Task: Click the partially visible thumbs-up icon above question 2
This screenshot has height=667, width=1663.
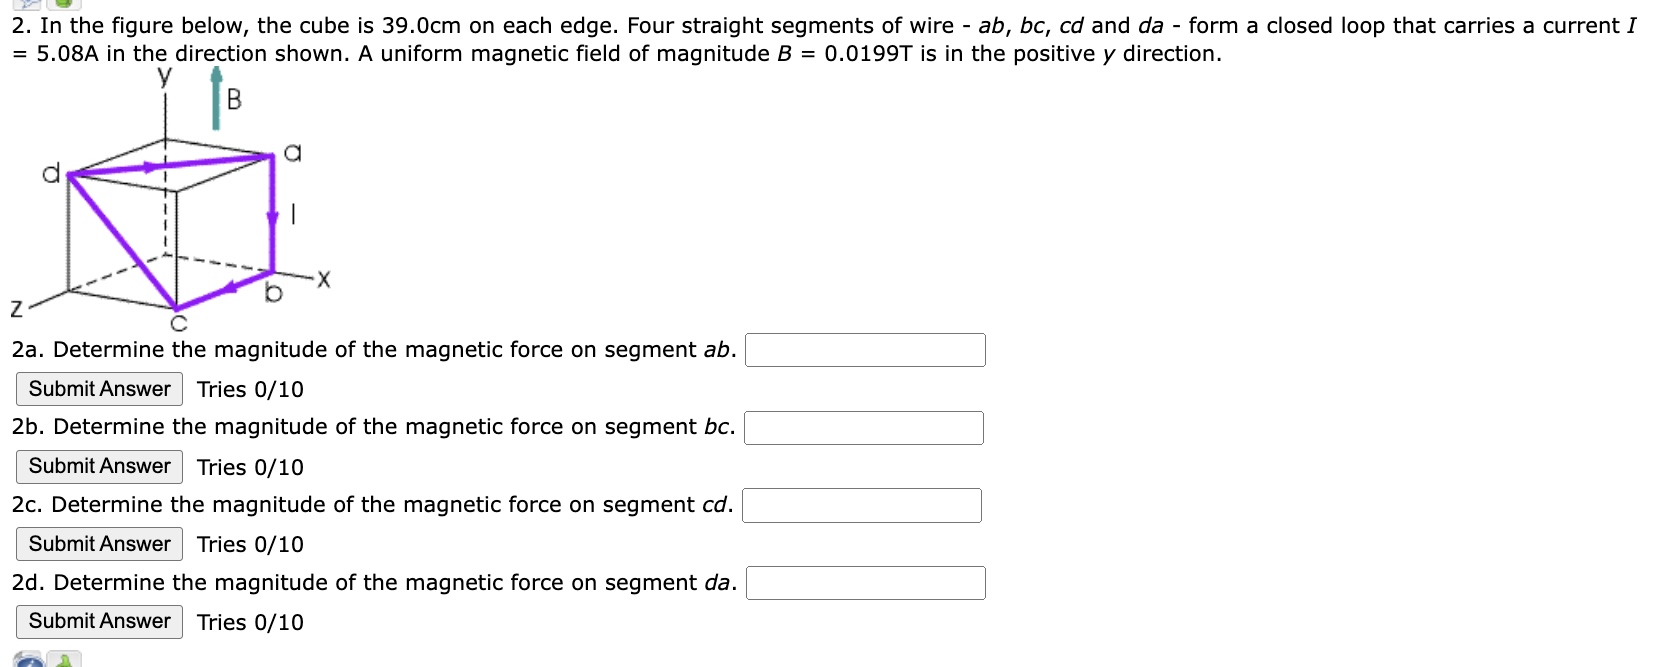Action: coord(64,3)
